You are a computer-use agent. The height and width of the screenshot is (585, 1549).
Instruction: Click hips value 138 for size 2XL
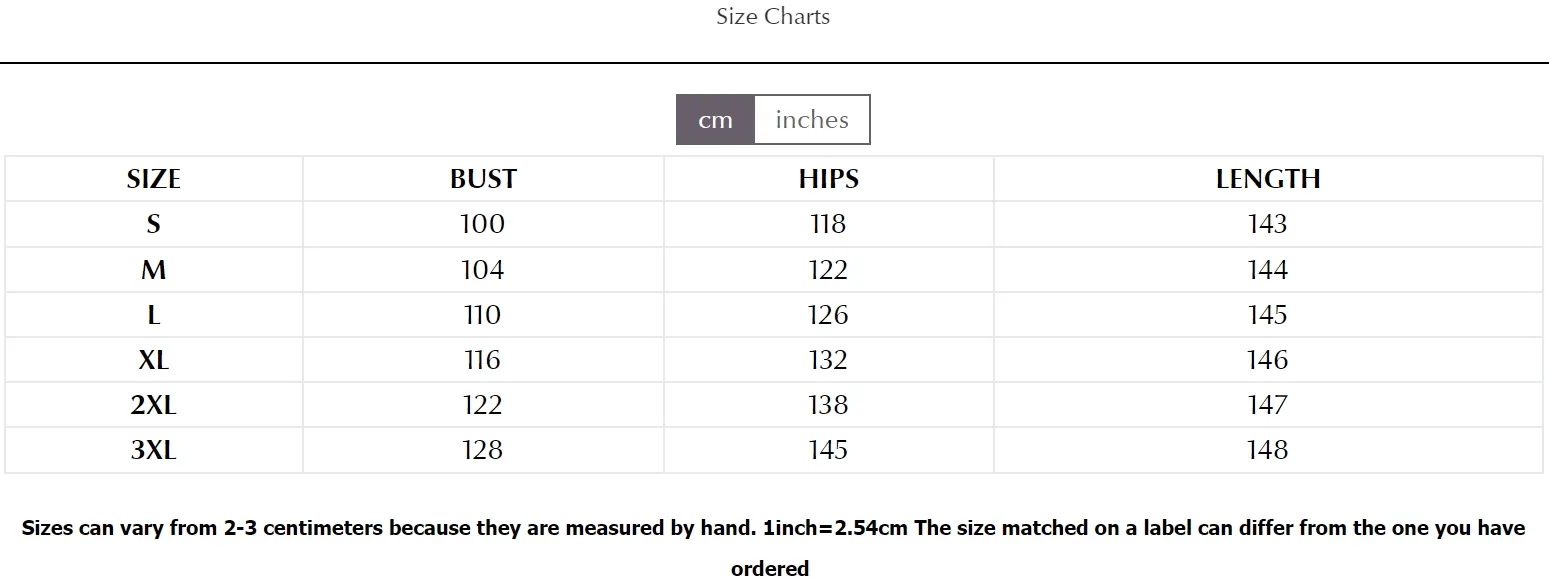click(x=828, y=405)
